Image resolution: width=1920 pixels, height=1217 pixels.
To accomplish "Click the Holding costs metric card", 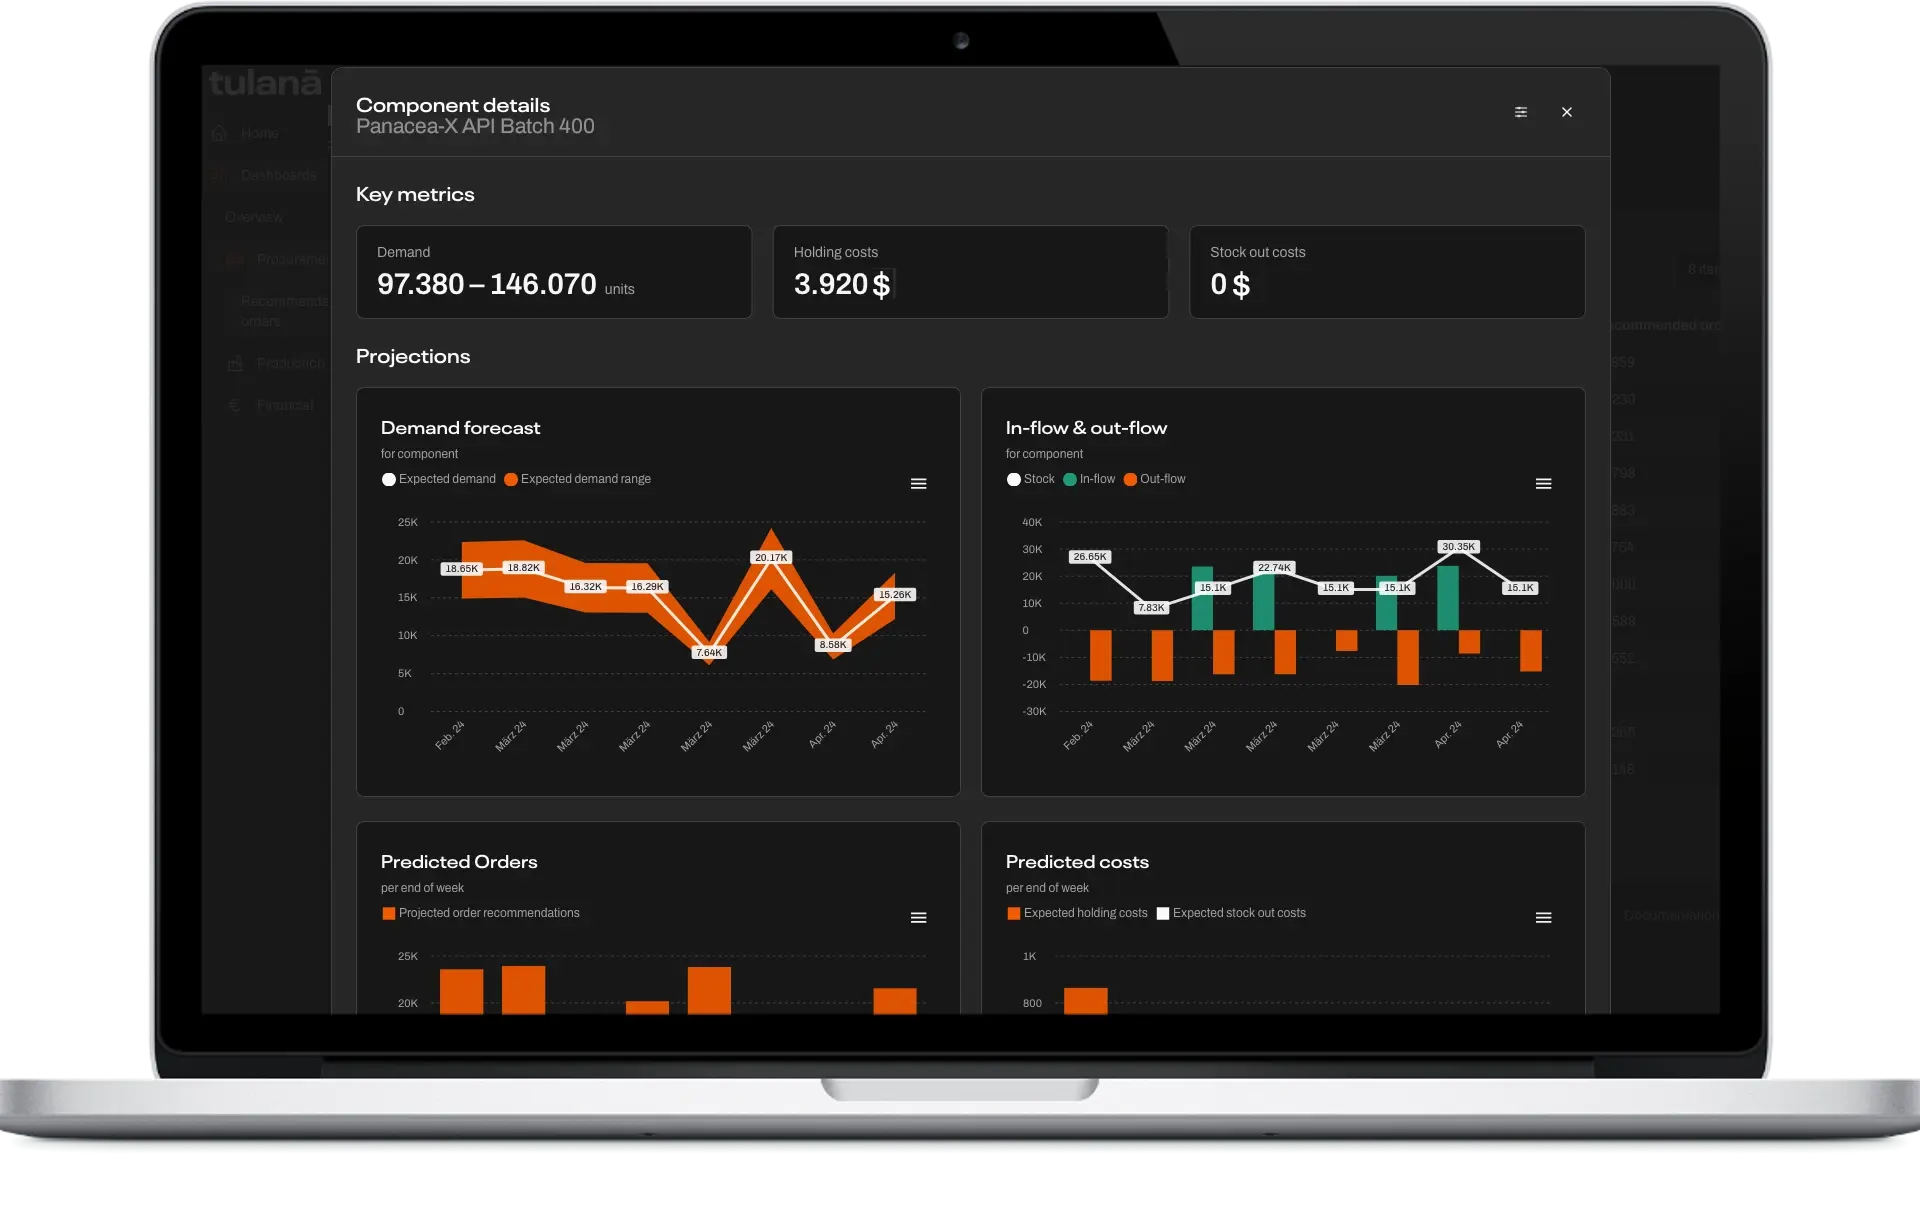I will point(969,272).
